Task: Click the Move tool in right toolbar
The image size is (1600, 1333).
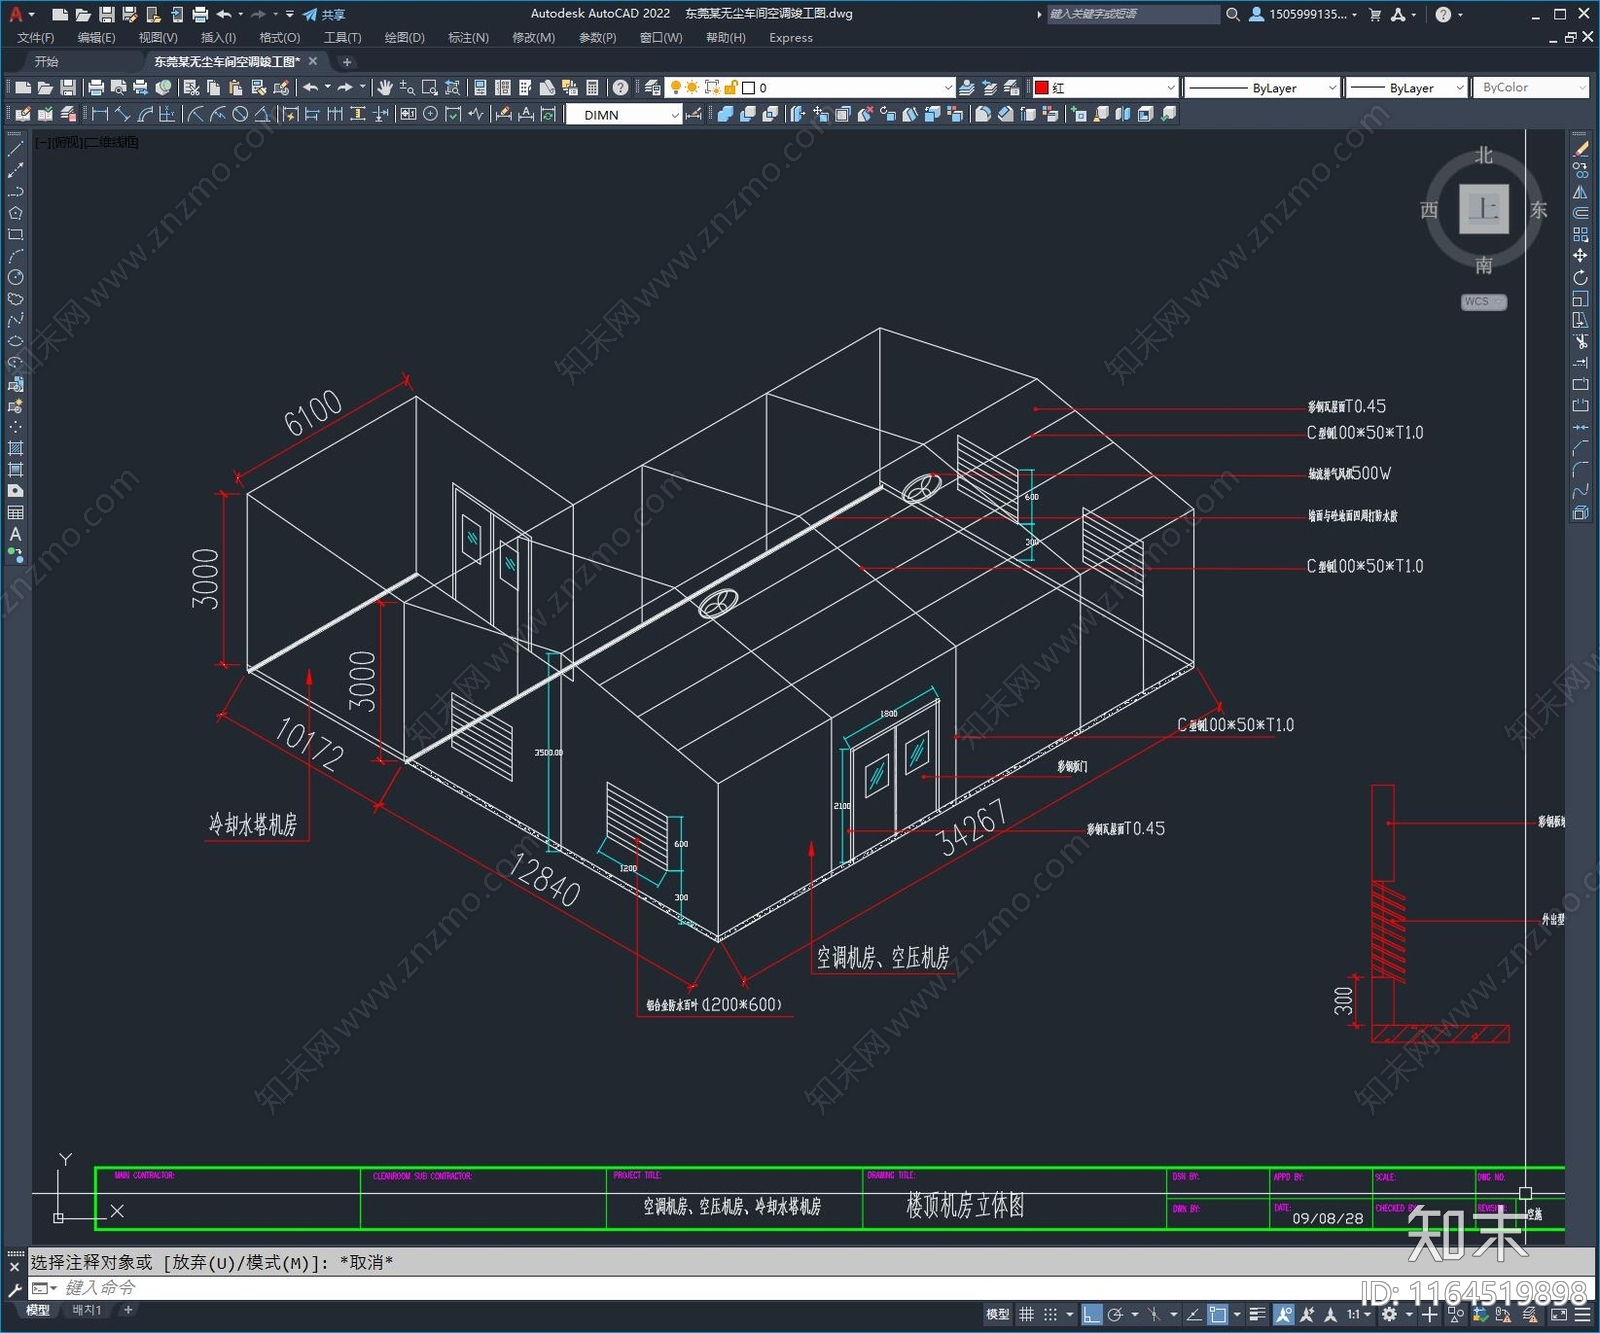Action: pyautogui.click(x=1580, y=256)
